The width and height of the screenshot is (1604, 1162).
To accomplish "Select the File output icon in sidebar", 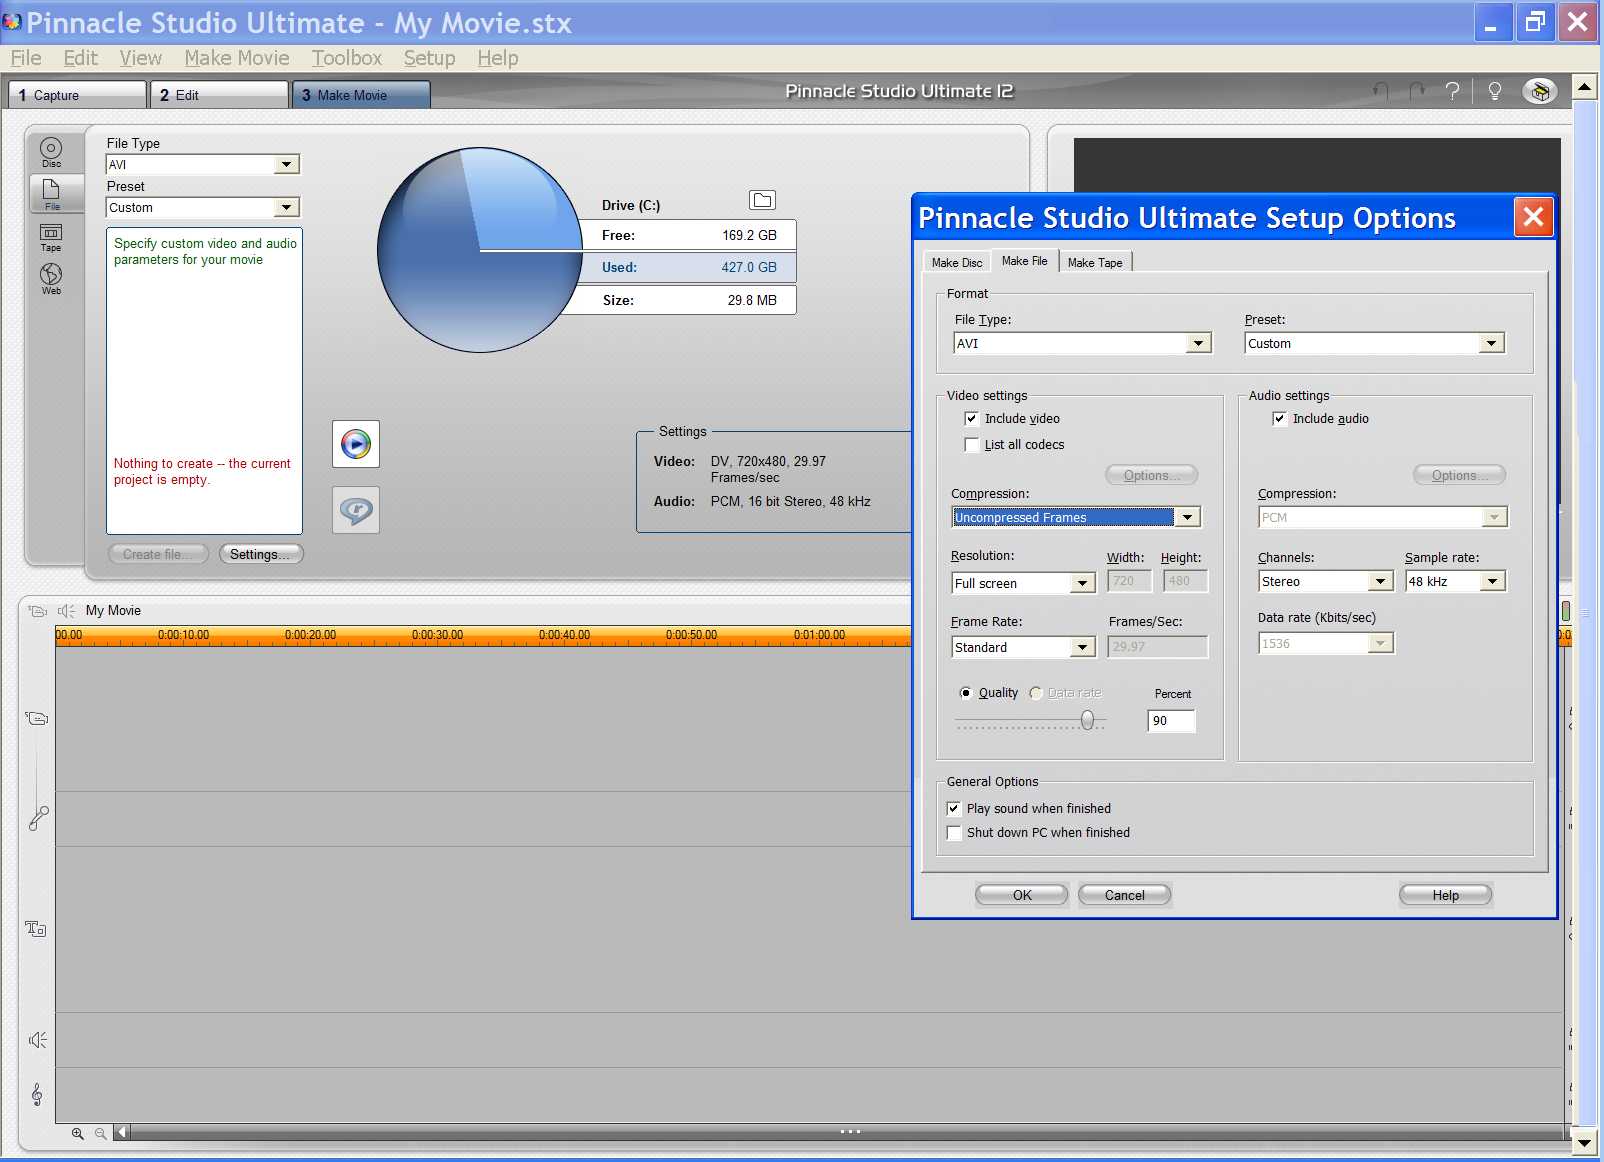I will 52,194.
